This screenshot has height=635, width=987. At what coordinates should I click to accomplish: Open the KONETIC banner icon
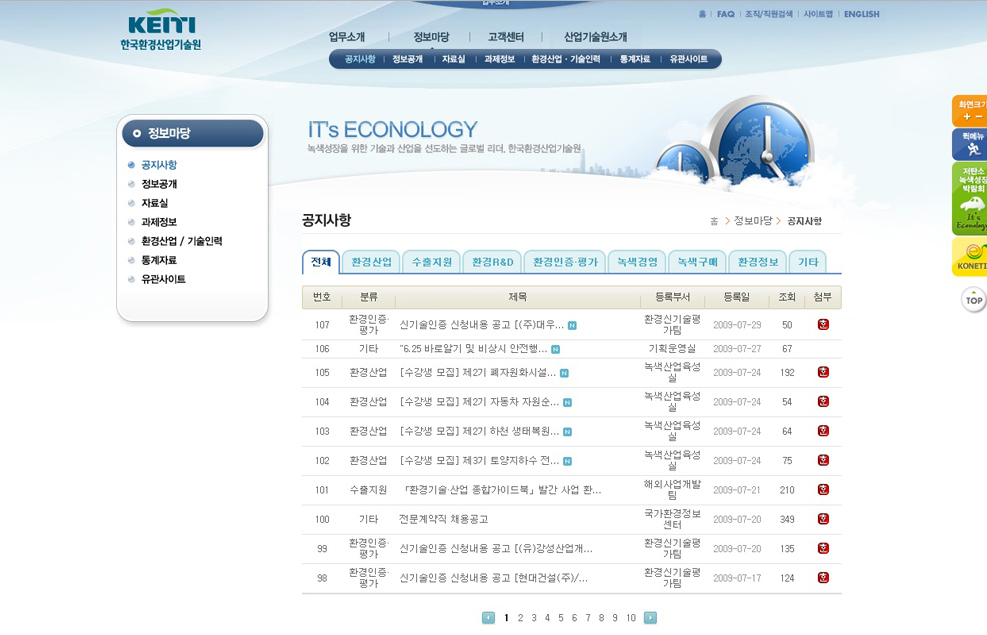pos(970,257)
